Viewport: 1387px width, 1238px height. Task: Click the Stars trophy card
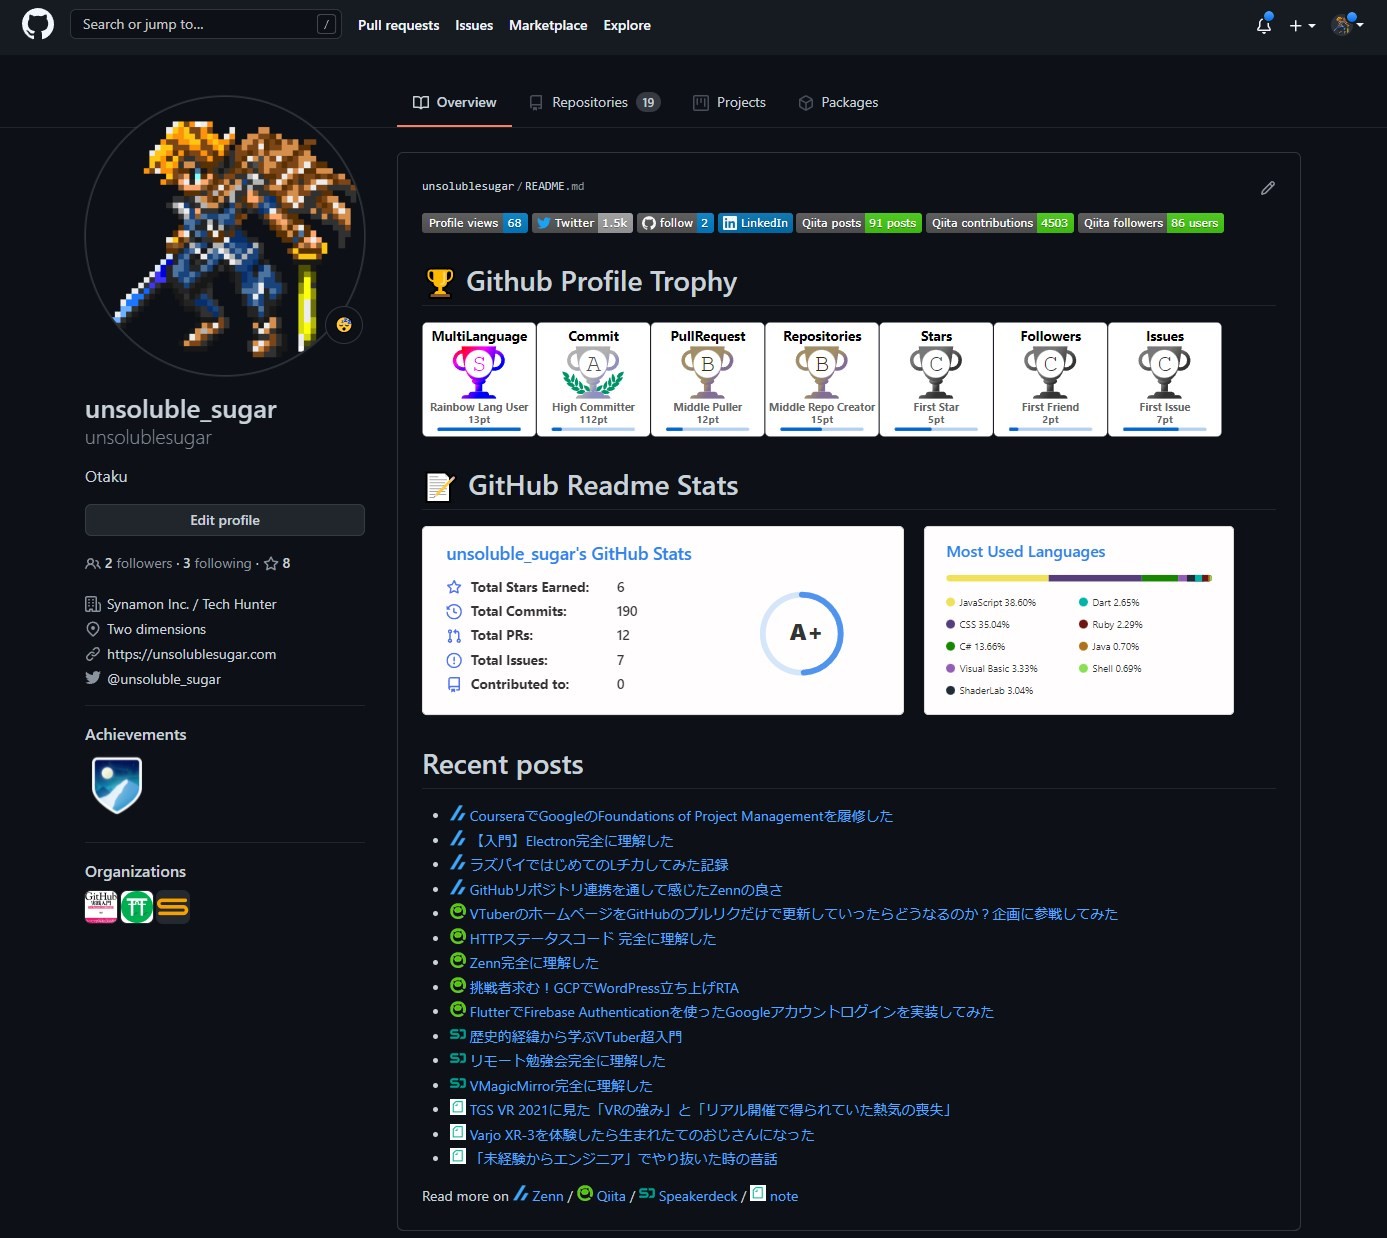[x=936, y=379]
